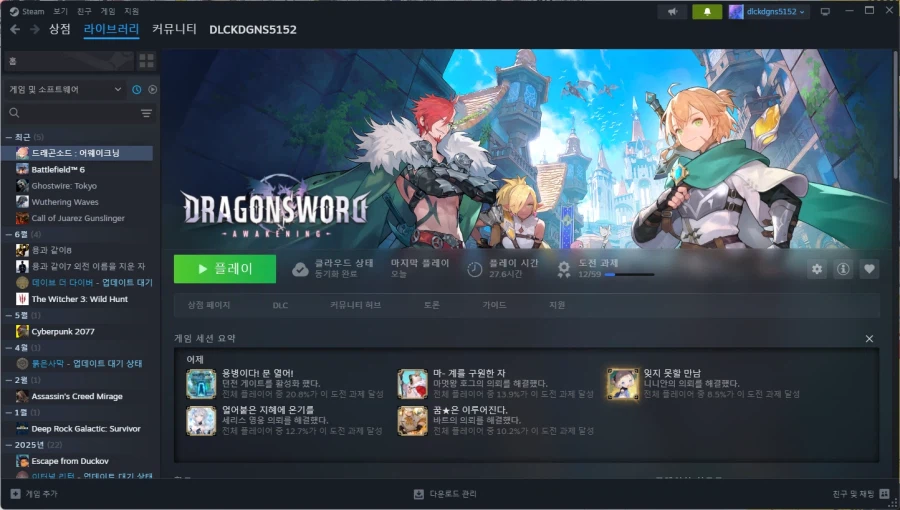Open the 상점 페이지 link
Viewport: 900px width, 510px height.
click(209, 305)
